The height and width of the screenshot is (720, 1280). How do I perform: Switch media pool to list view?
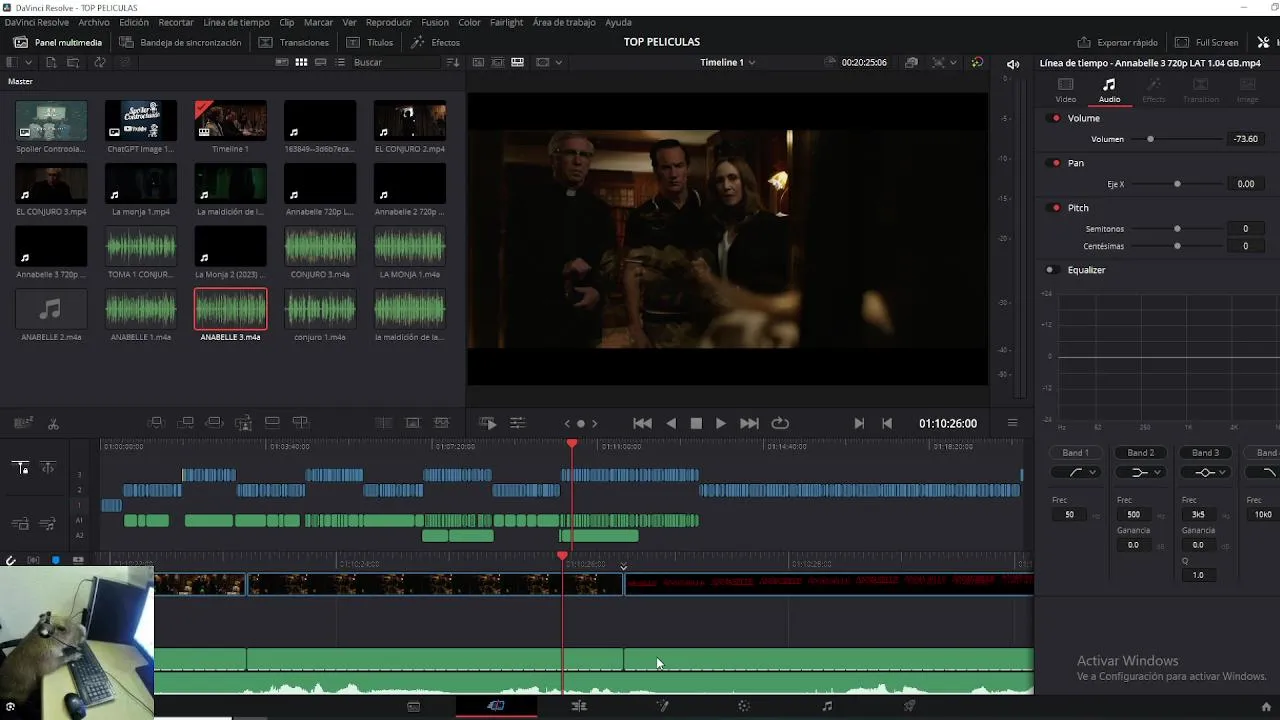339,62
